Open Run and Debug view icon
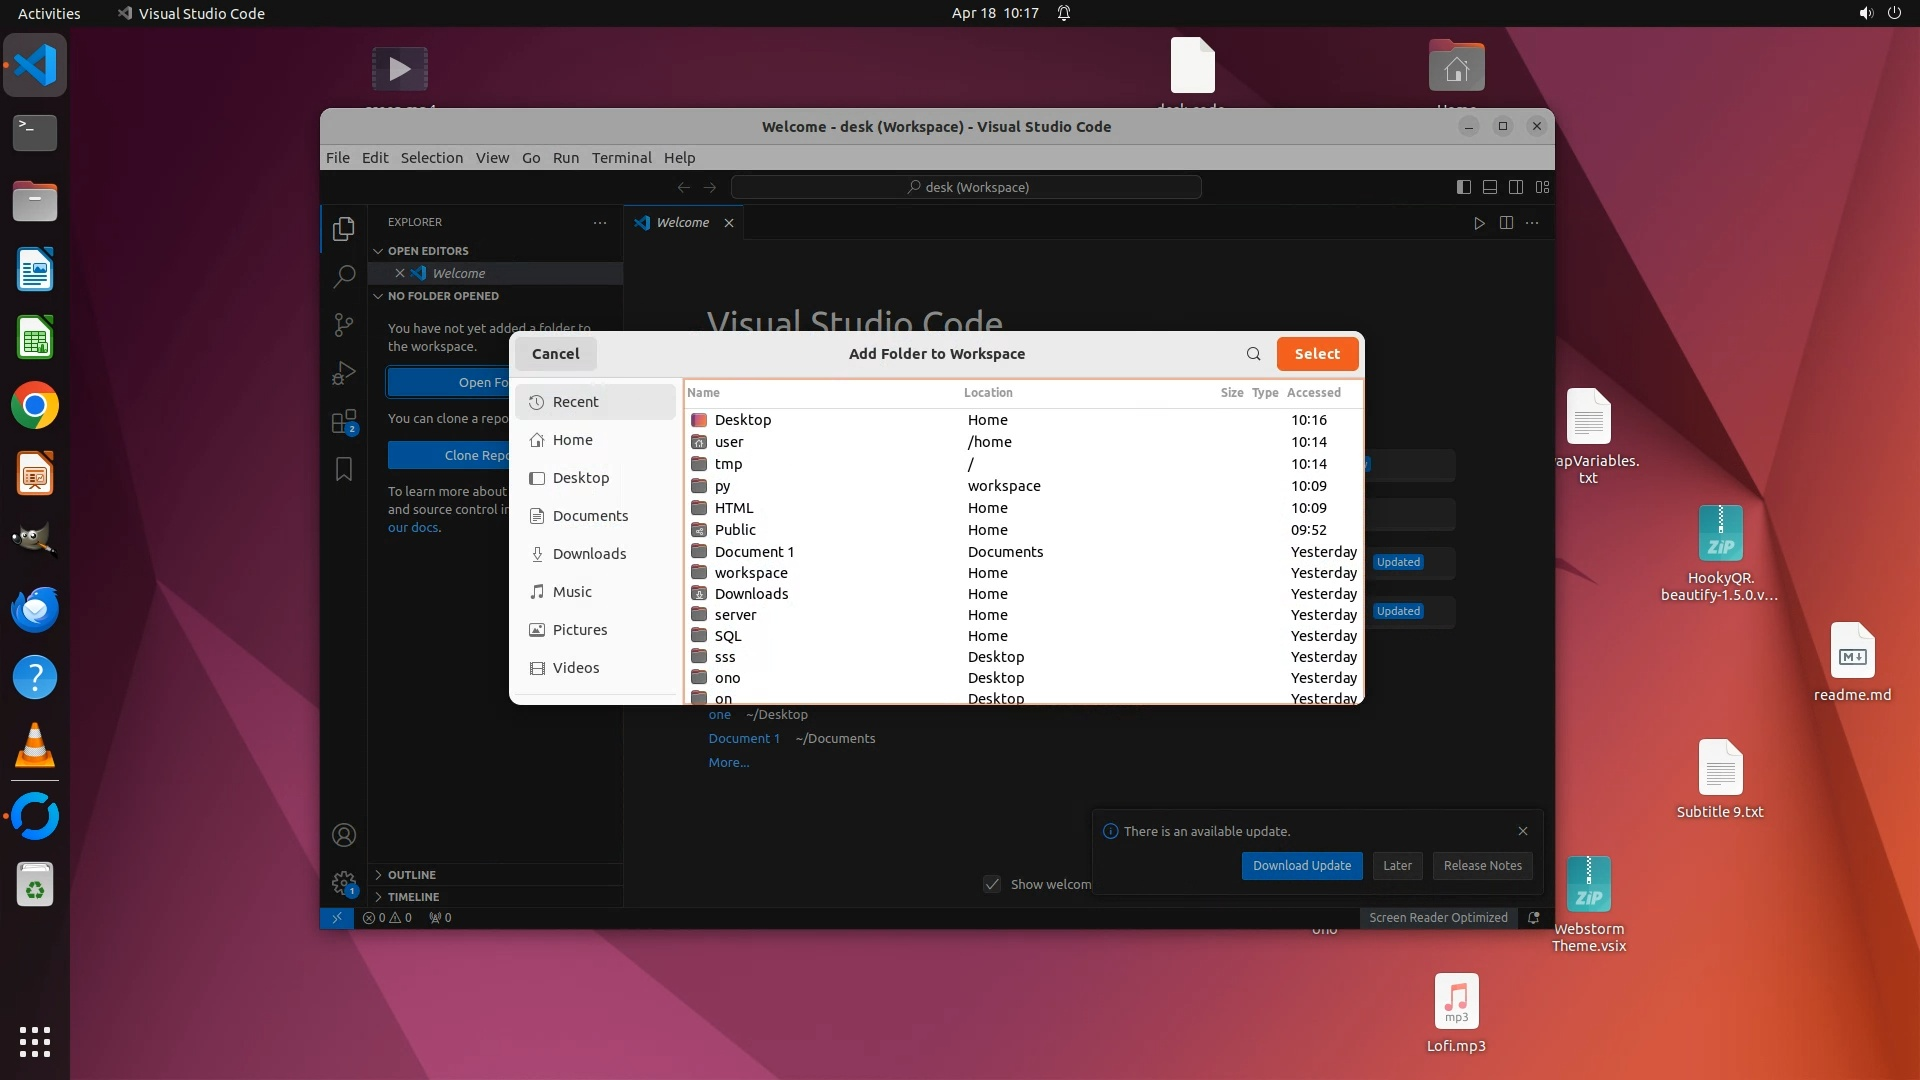 344,373
